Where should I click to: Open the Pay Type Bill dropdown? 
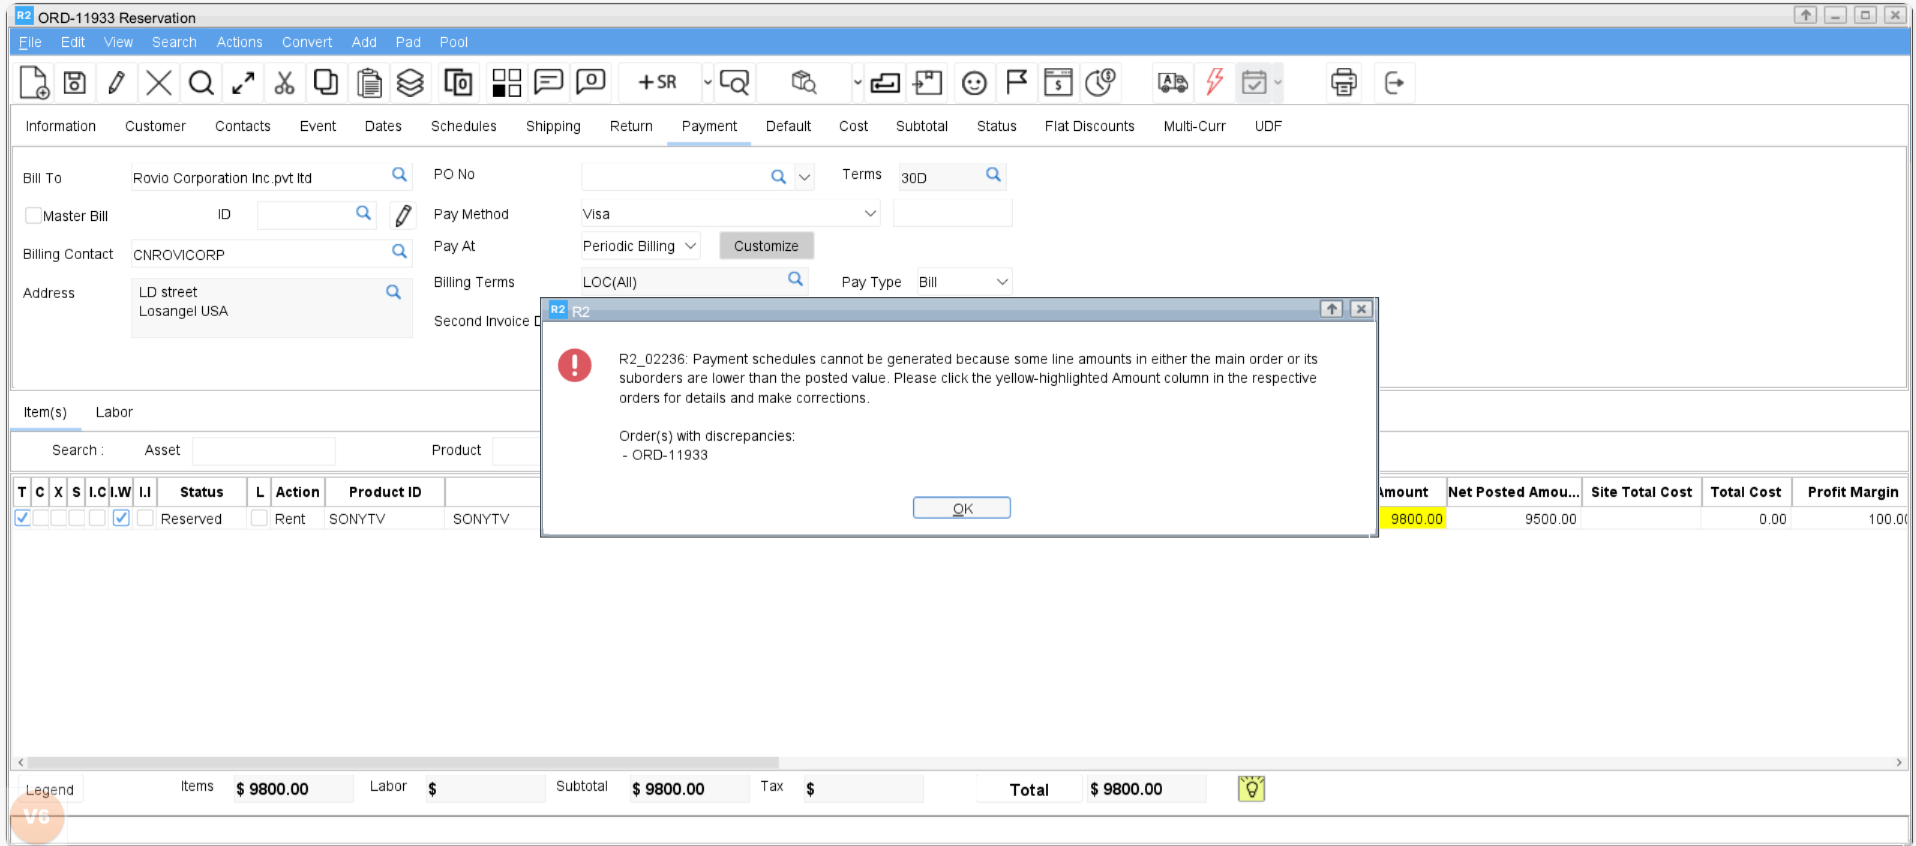point(1002,282)
